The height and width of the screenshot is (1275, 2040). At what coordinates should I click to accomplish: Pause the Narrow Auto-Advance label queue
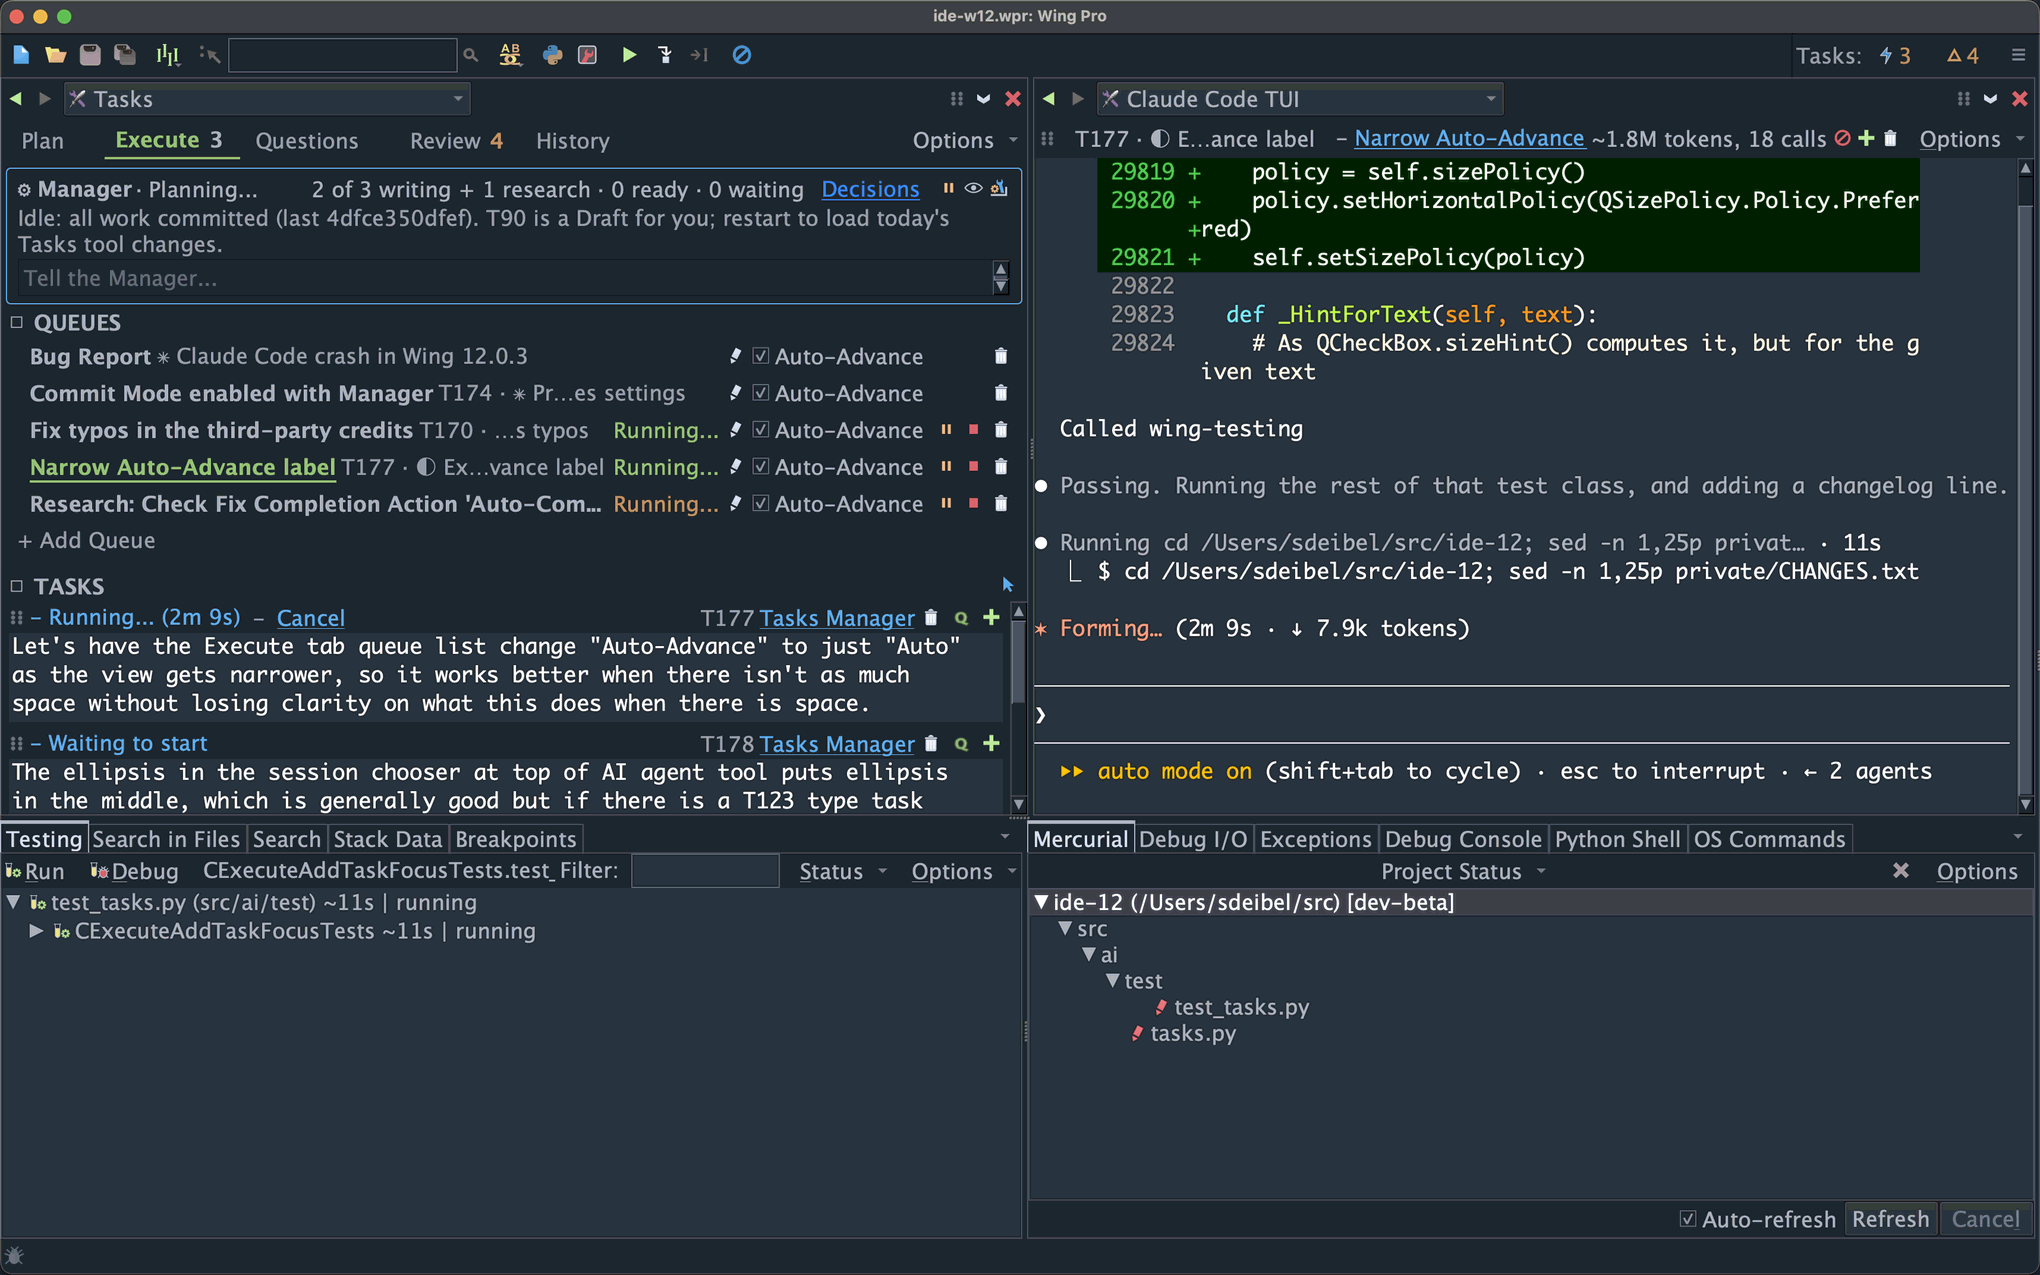click(946, 467)
